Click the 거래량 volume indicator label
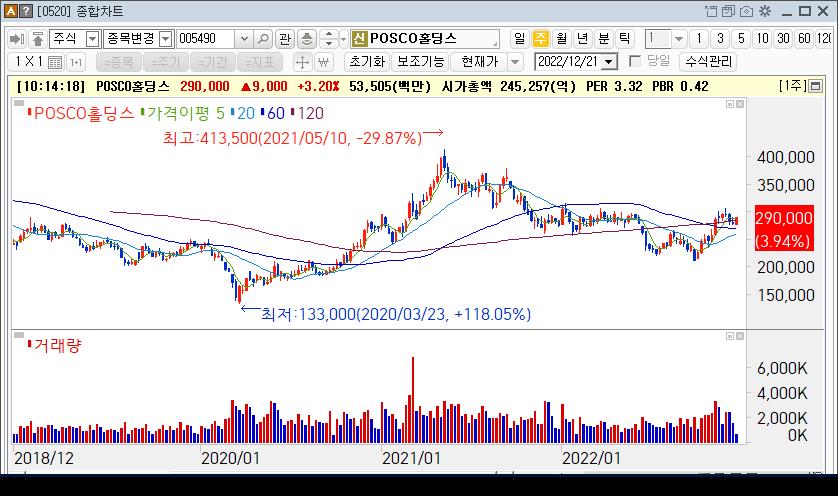The image size is (838, 496). (57, 345)
